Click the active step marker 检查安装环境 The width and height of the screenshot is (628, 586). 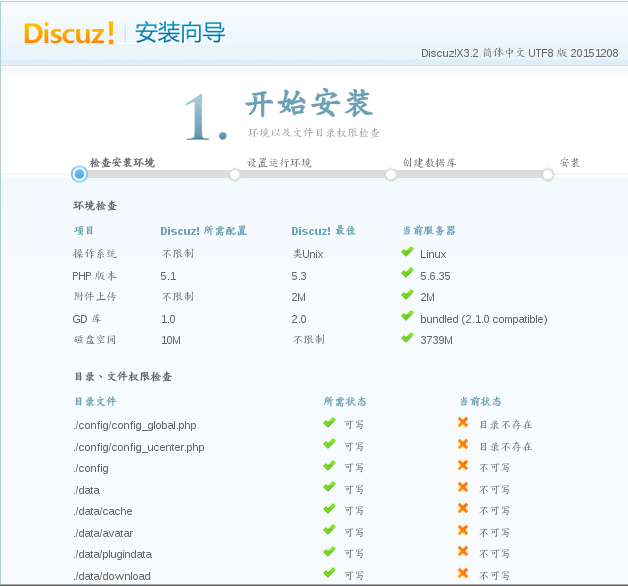pyautogui.click(x=79, y=174)
